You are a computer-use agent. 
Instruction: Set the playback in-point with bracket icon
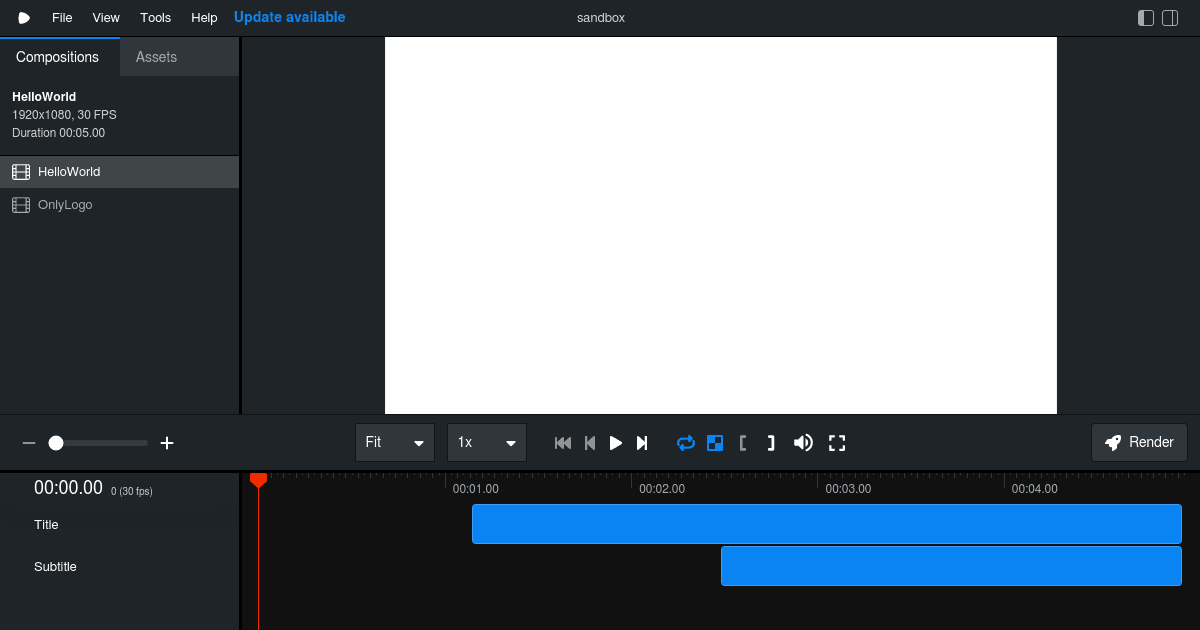[x=743, y=442]
